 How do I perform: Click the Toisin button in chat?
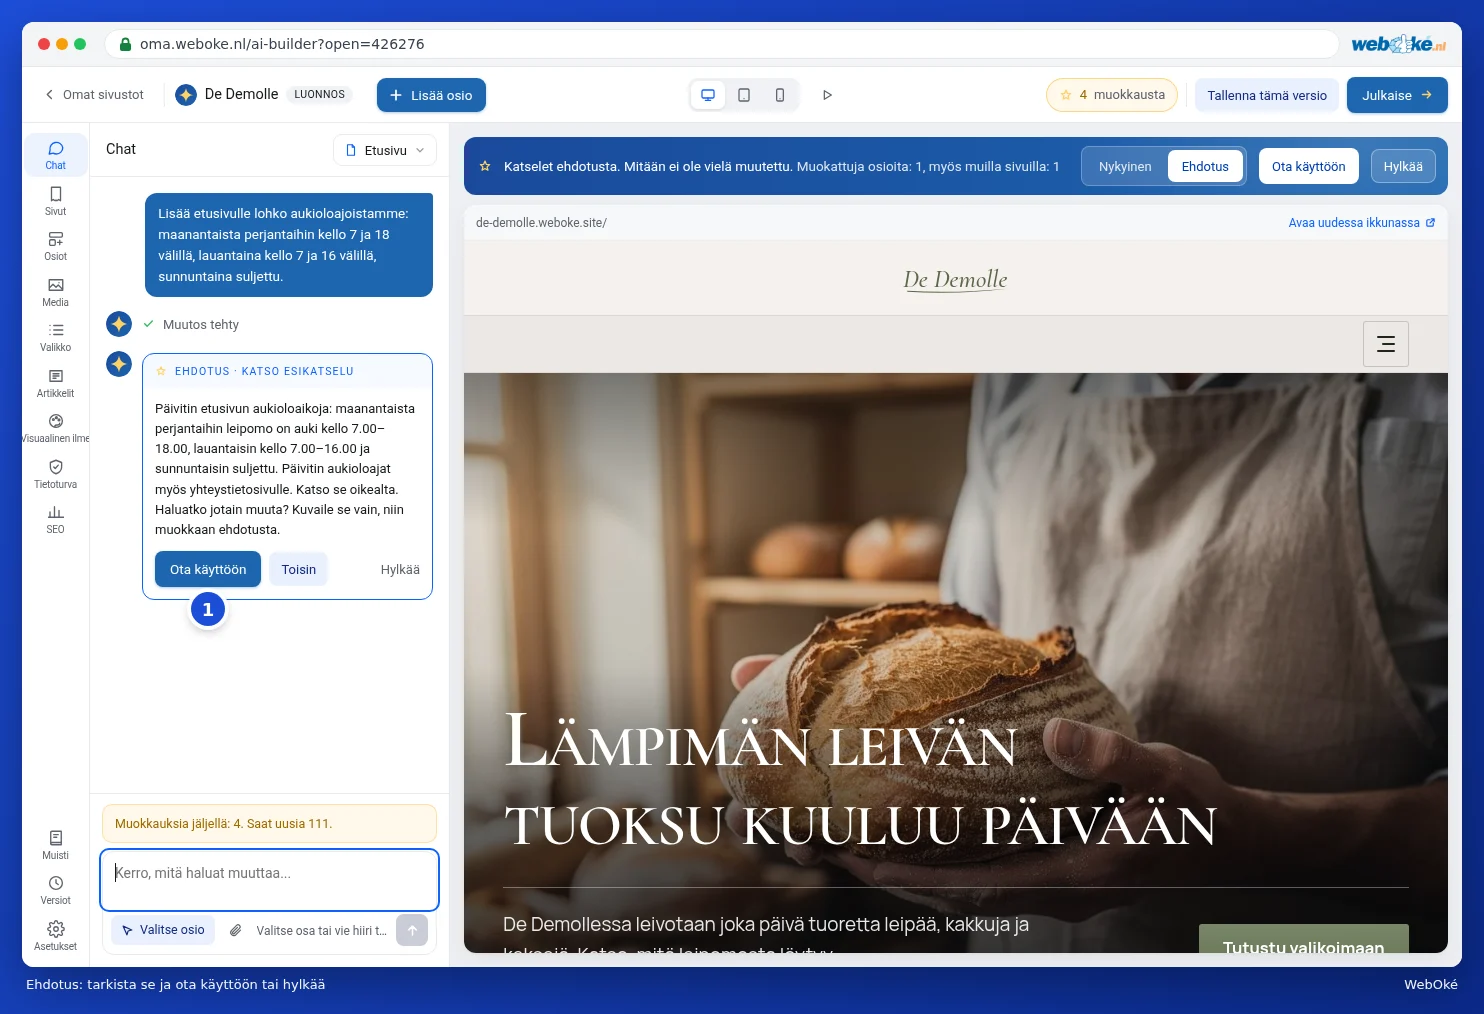tap(298, 569)
